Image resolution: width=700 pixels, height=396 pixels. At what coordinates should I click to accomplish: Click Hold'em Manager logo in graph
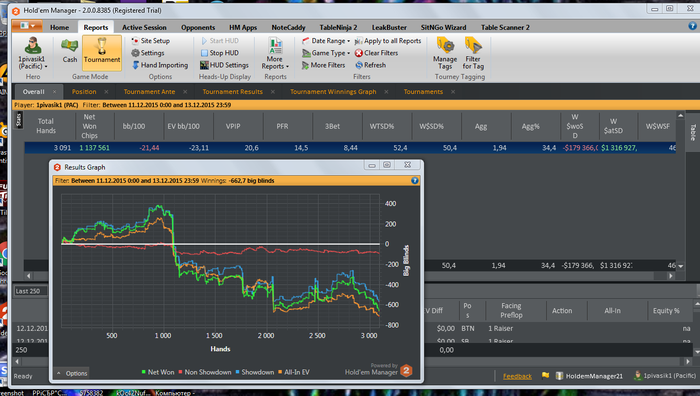click(406, 371)
